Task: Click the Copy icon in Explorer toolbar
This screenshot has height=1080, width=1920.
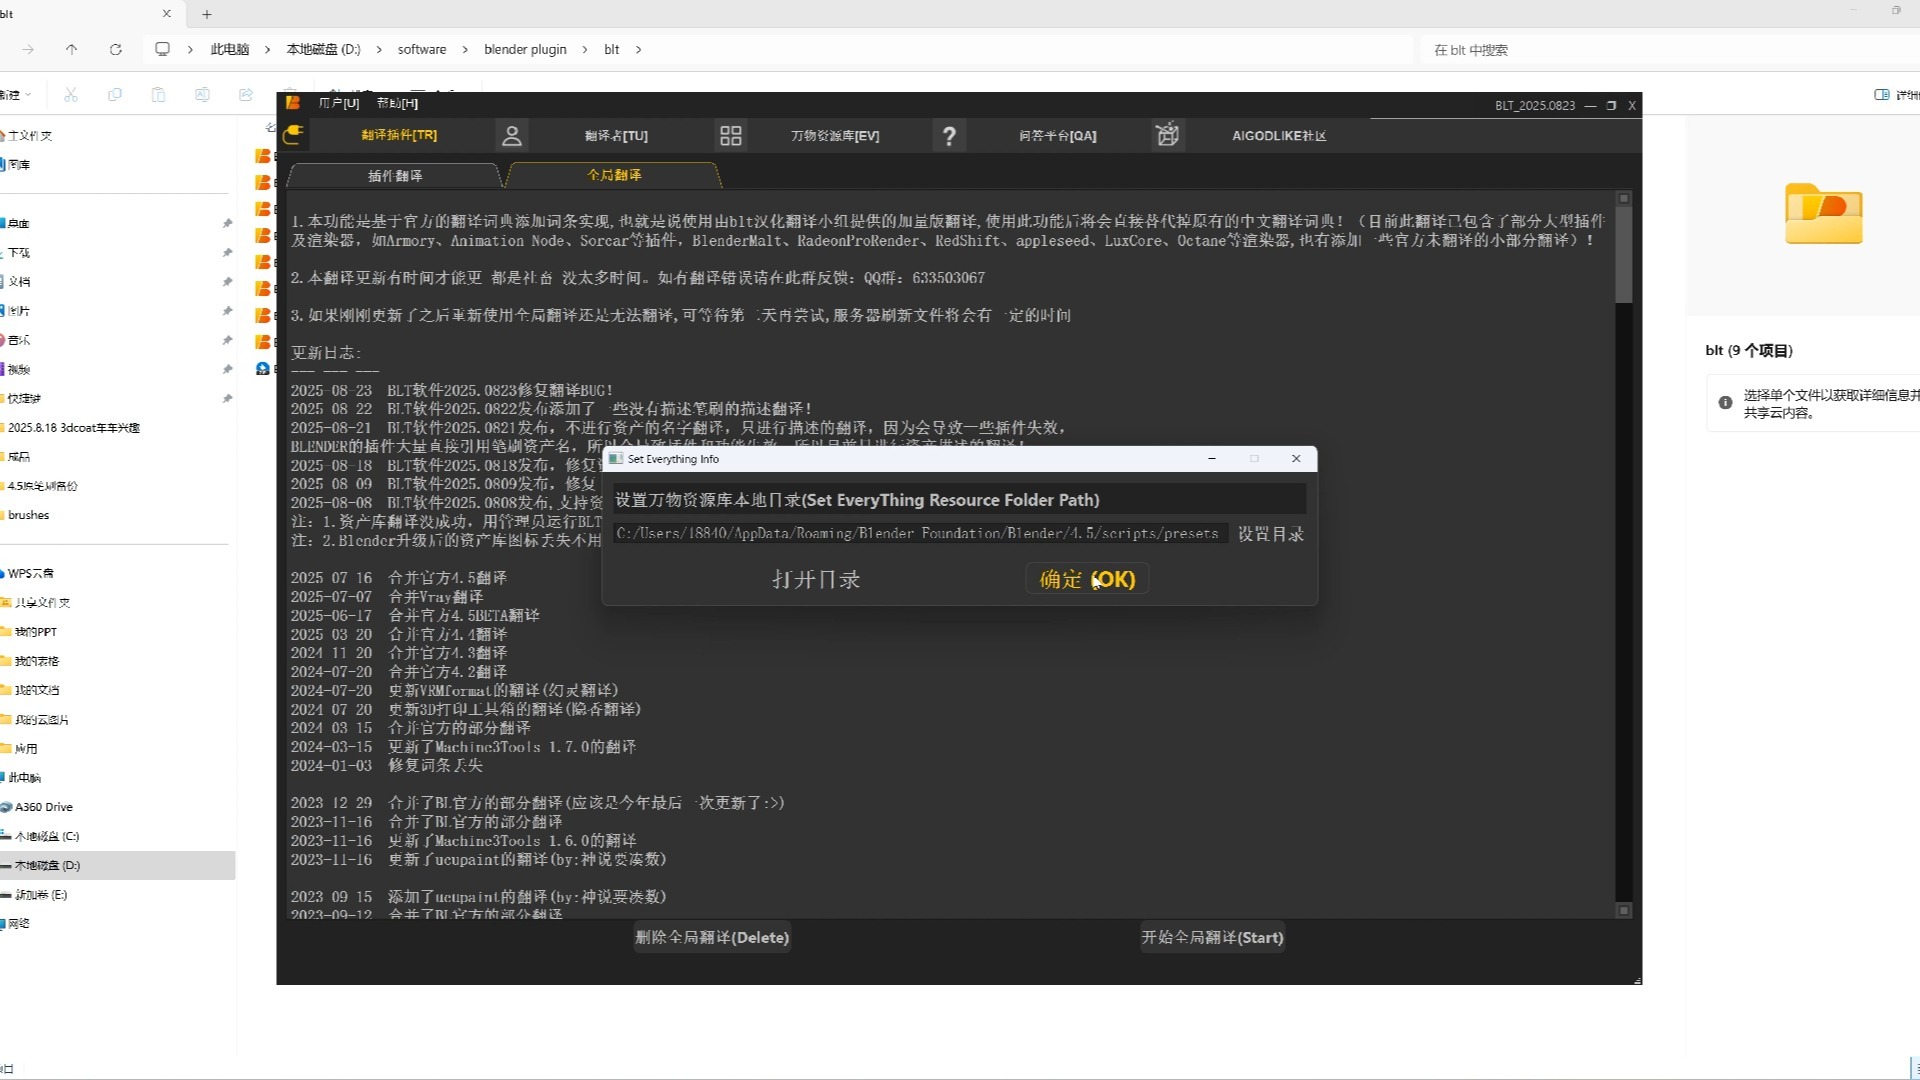Action: coord(115,94)
